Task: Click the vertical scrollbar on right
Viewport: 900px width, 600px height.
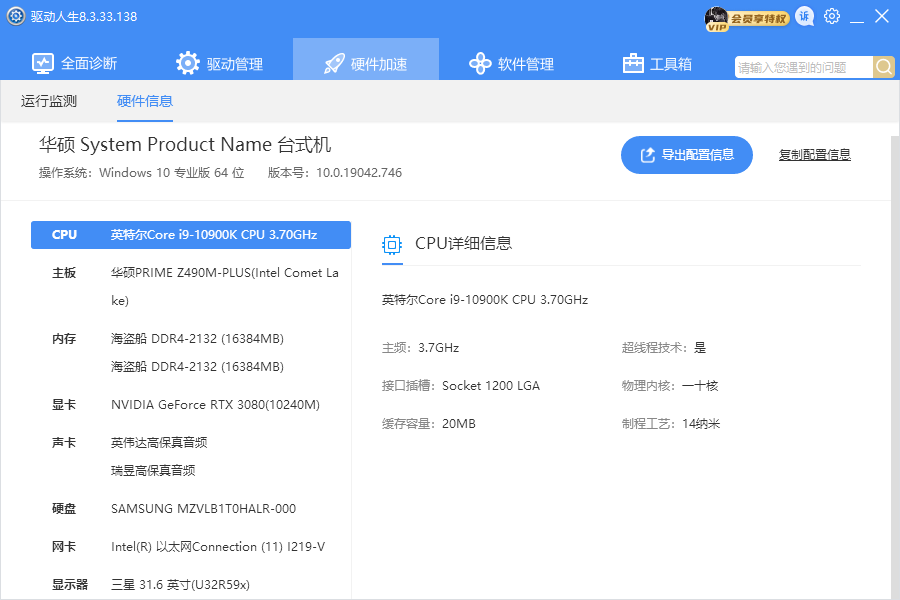Action: 895,367
